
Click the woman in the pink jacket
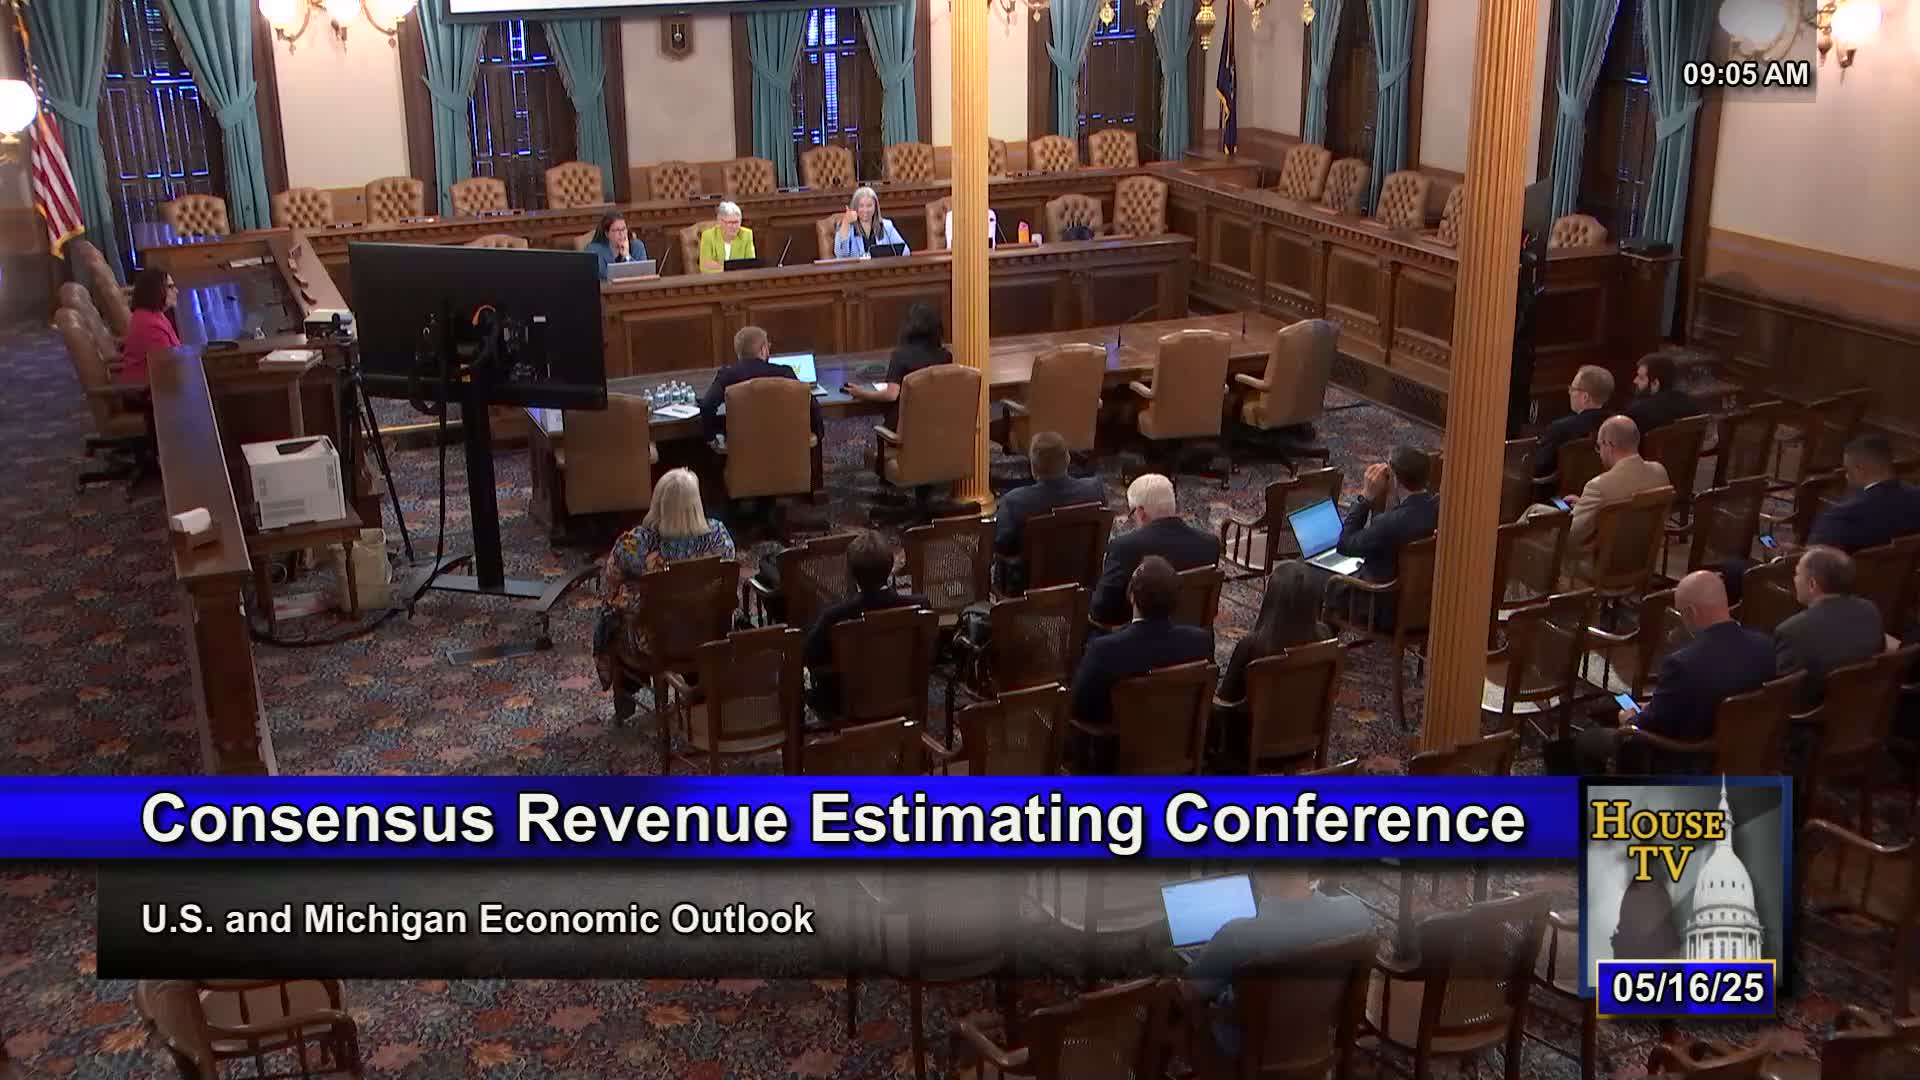click(x=150, y=328)
